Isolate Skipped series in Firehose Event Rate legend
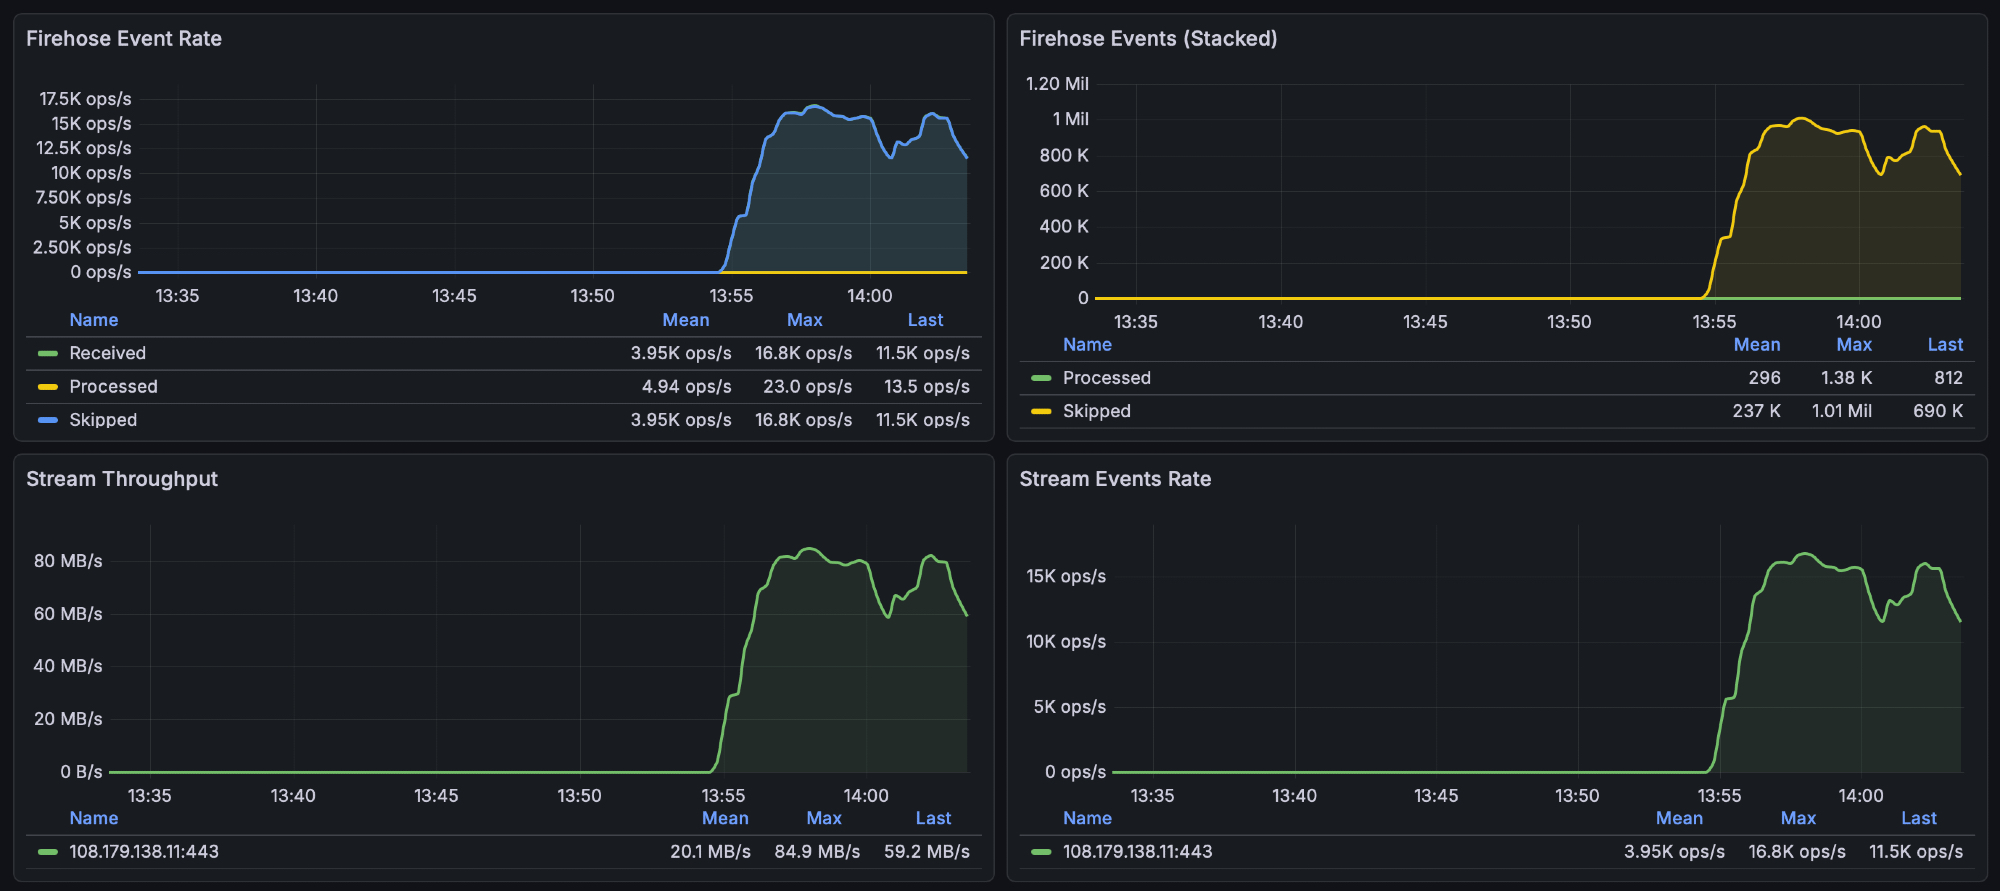2000x891 pixels. click(x=103, y=420)
